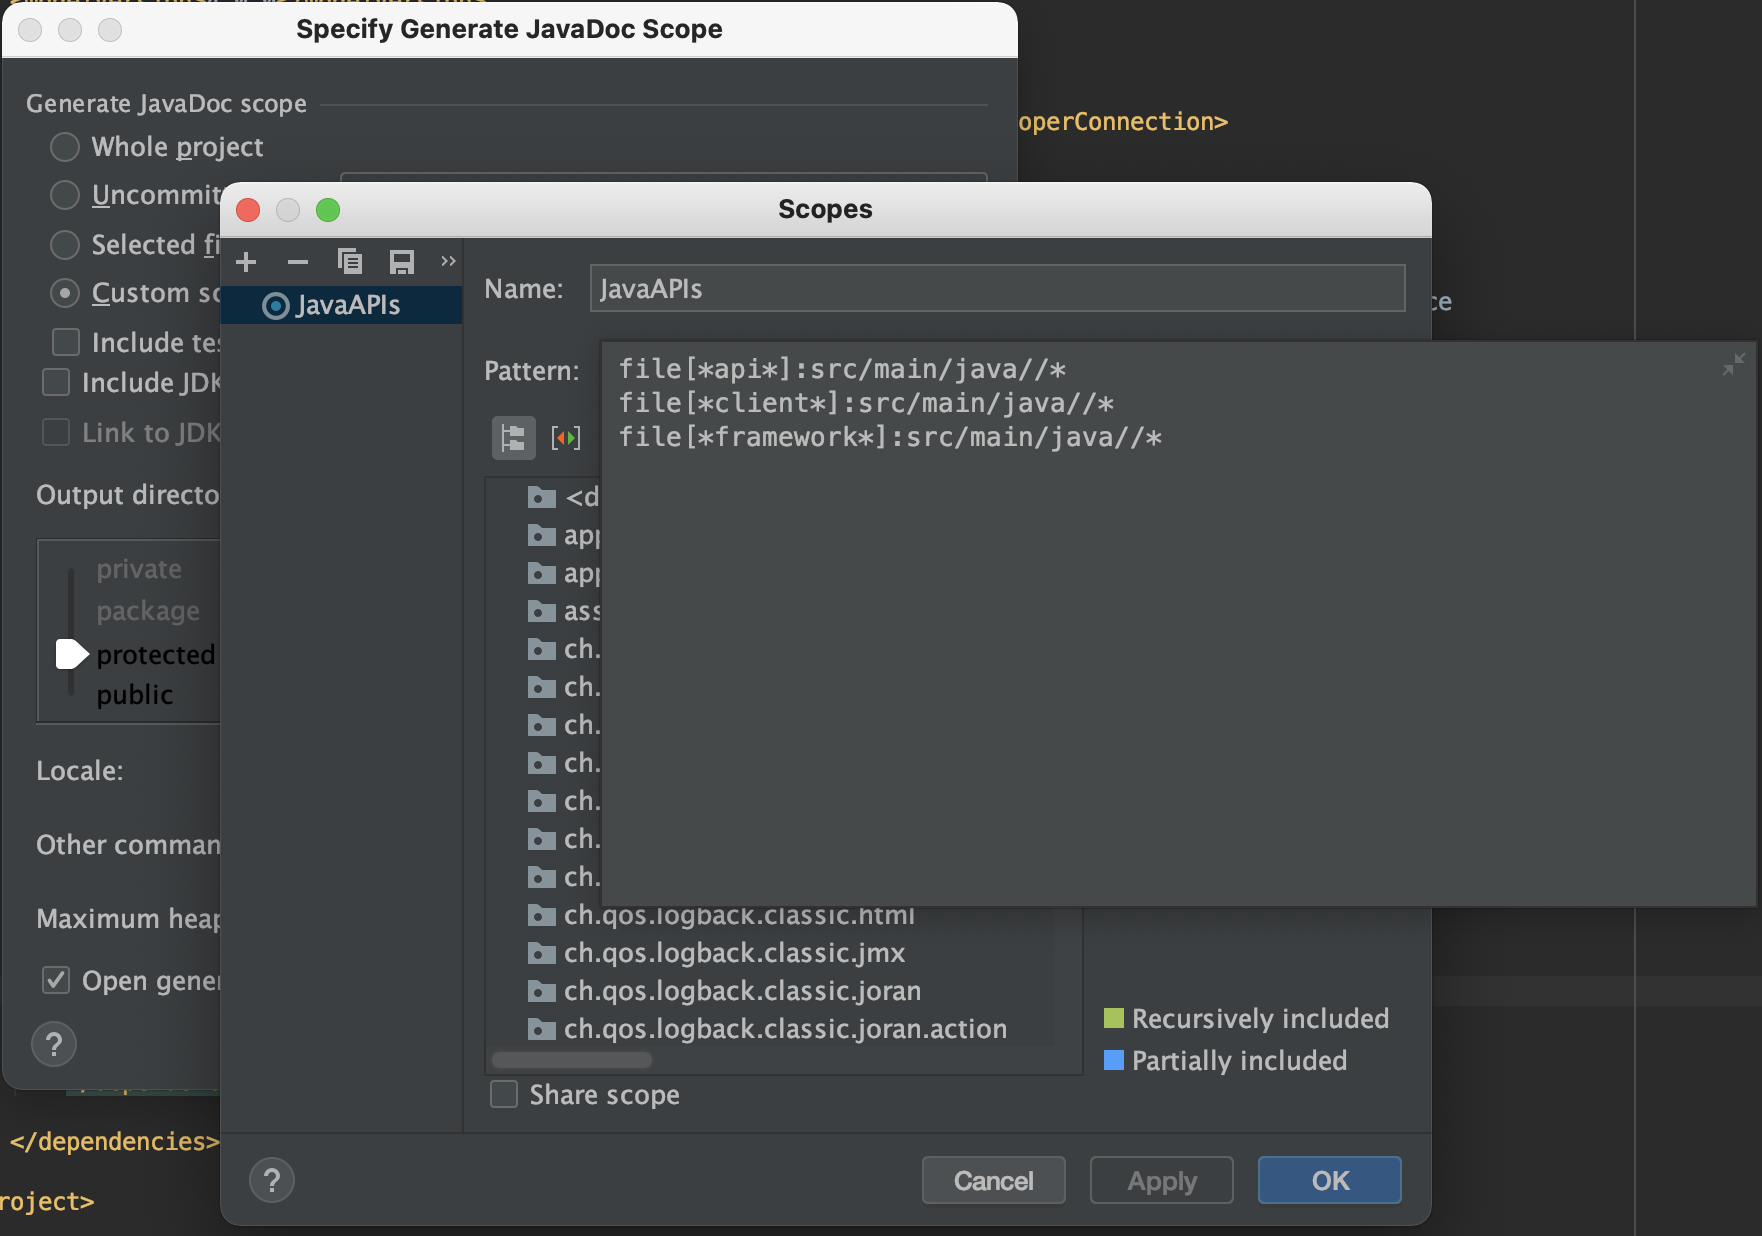Image resolution: width=1762 pixels, height=1236 pixels.
Task: Select the Whole project radio button
Action: pos(64,146)
